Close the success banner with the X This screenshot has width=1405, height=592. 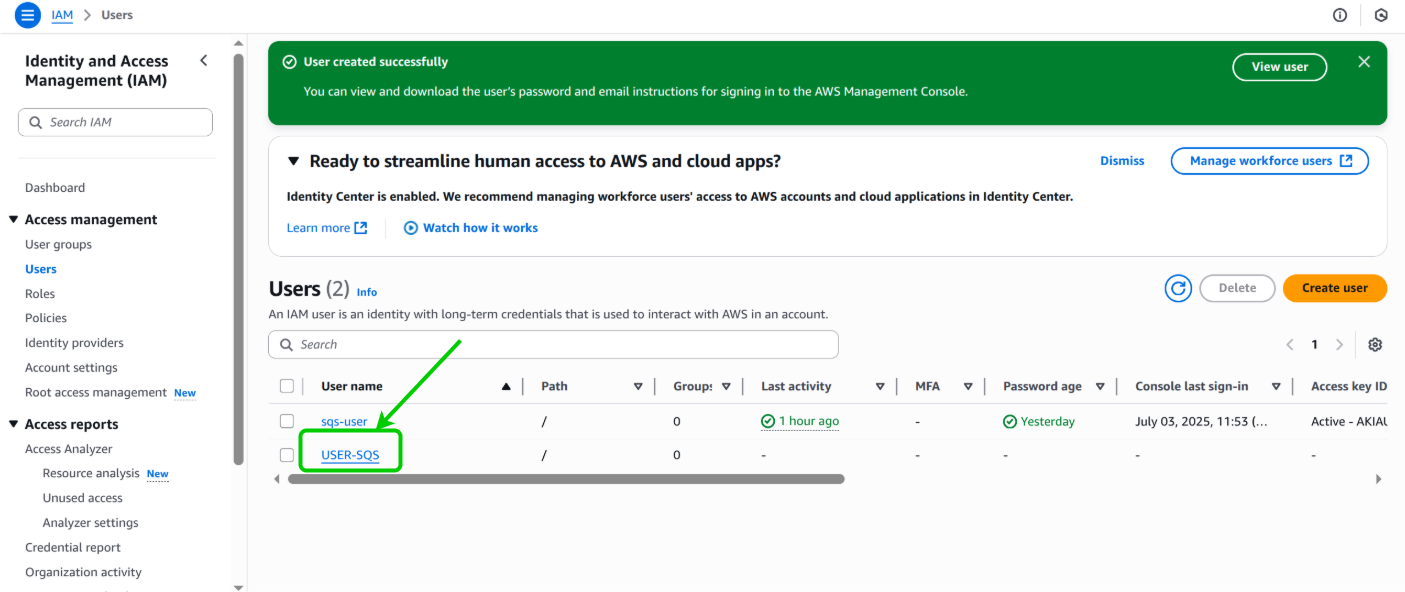1364,62
